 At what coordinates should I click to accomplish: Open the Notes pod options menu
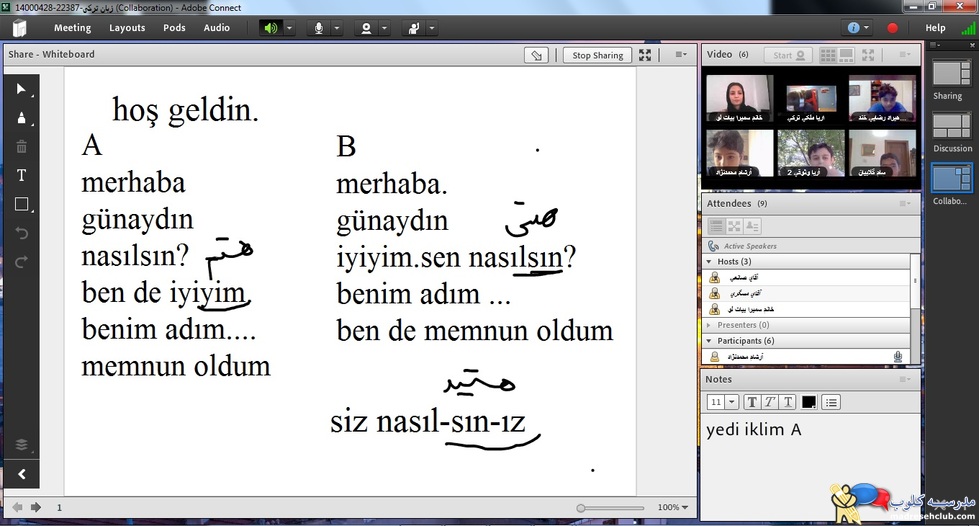coord(905,379)
